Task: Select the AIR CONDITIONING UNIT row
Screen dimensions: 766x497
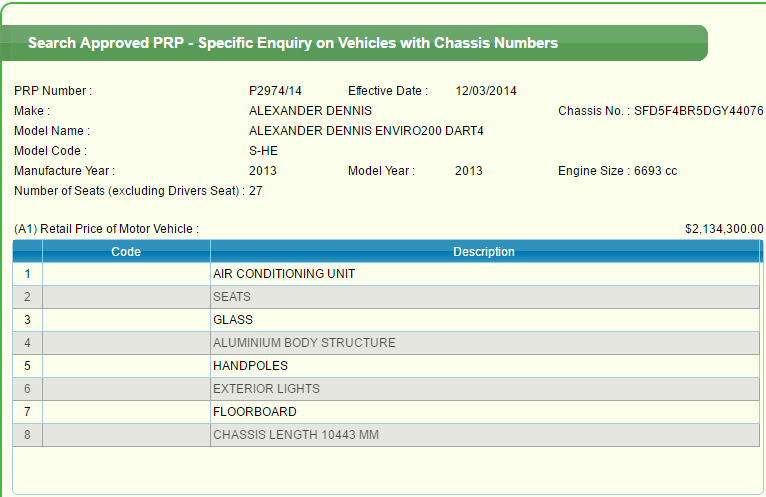Action: (284, 274)
